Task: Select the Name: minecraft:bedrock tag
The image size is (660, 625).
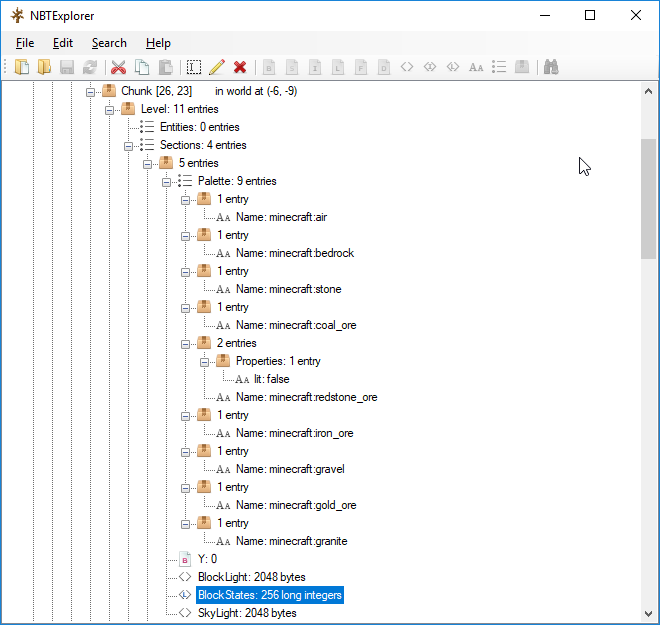Action: click(x=294, y=253)
